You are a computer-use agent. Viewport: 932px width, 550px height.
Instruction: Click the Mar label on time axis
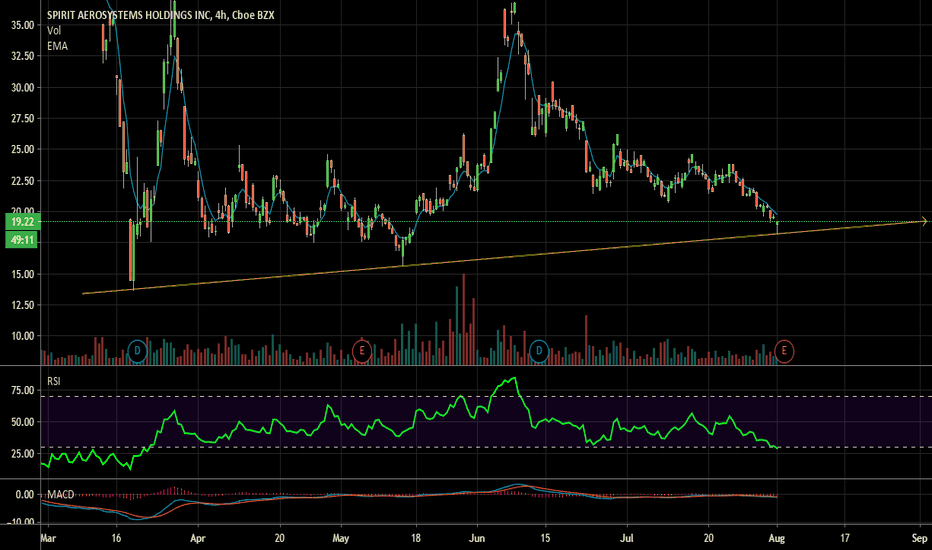coord(48,538)
